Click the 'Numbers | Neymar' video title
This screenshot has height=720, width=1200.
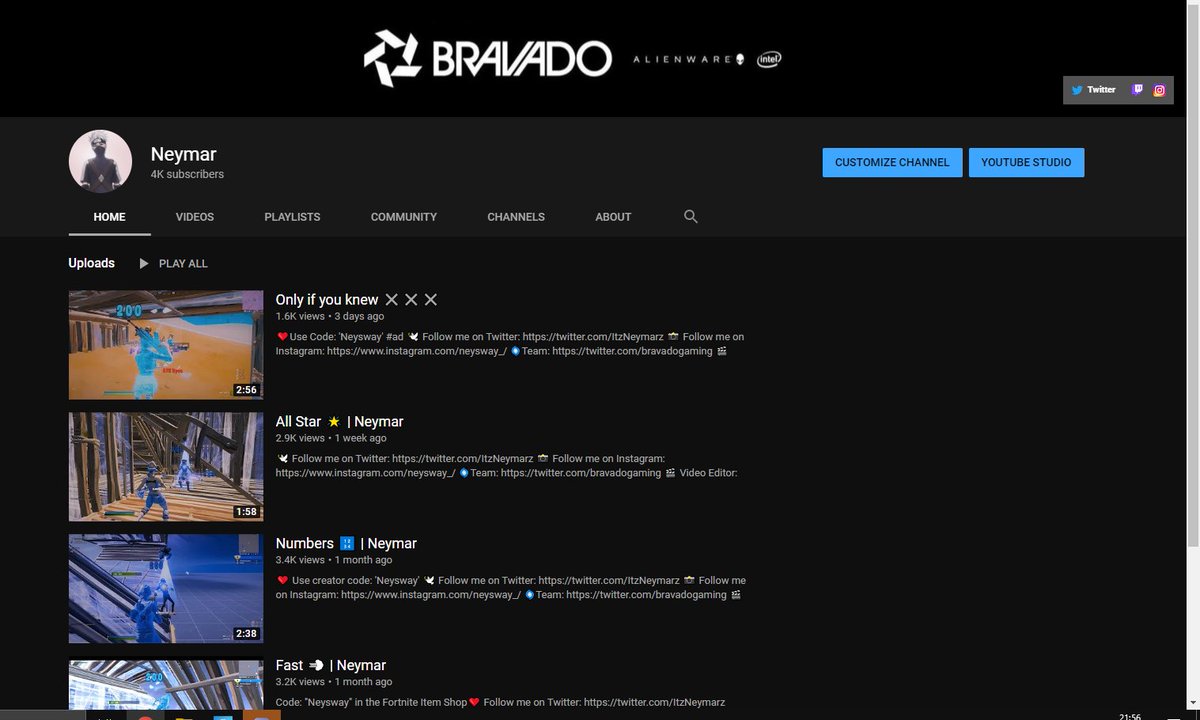point(346,544)
